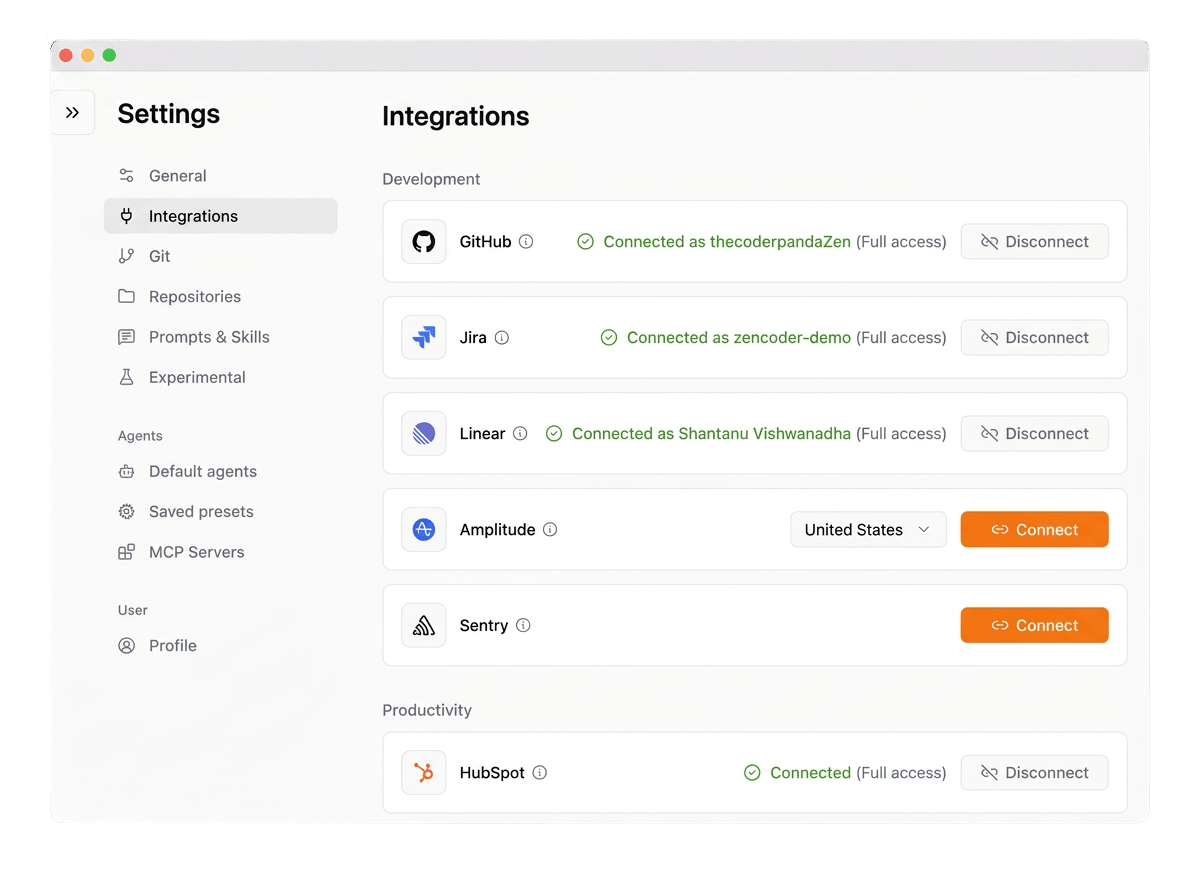Image resolution: width=1200 pixels, height=896 pixels.
Task: Click the yellow window minimize button
Action: (x=88, y=55)
